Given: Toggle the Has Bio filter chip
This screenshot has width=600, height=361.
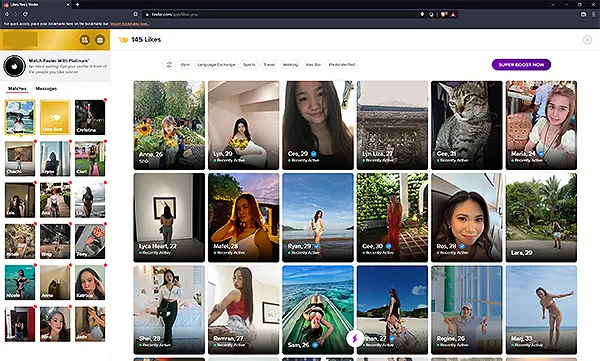Looking at the screenshot, I should [x=313, y=65].
